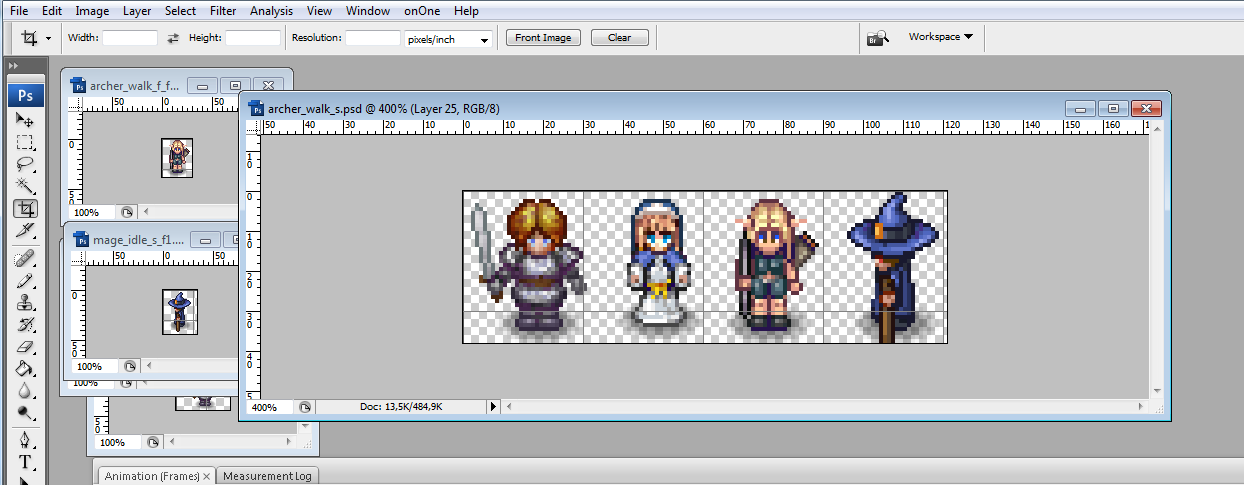Select the History Brush tool
The height and width of the screenshot is (485, 1244).
[26, 324]
